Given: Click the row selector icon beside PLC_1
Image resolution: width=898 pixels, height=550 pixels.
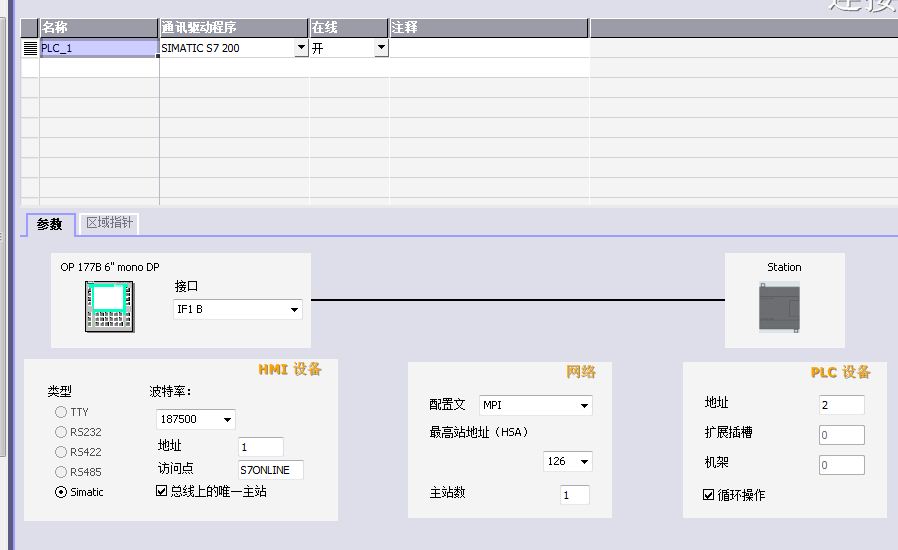Looking at the screenshot, I should pos(30,48).
